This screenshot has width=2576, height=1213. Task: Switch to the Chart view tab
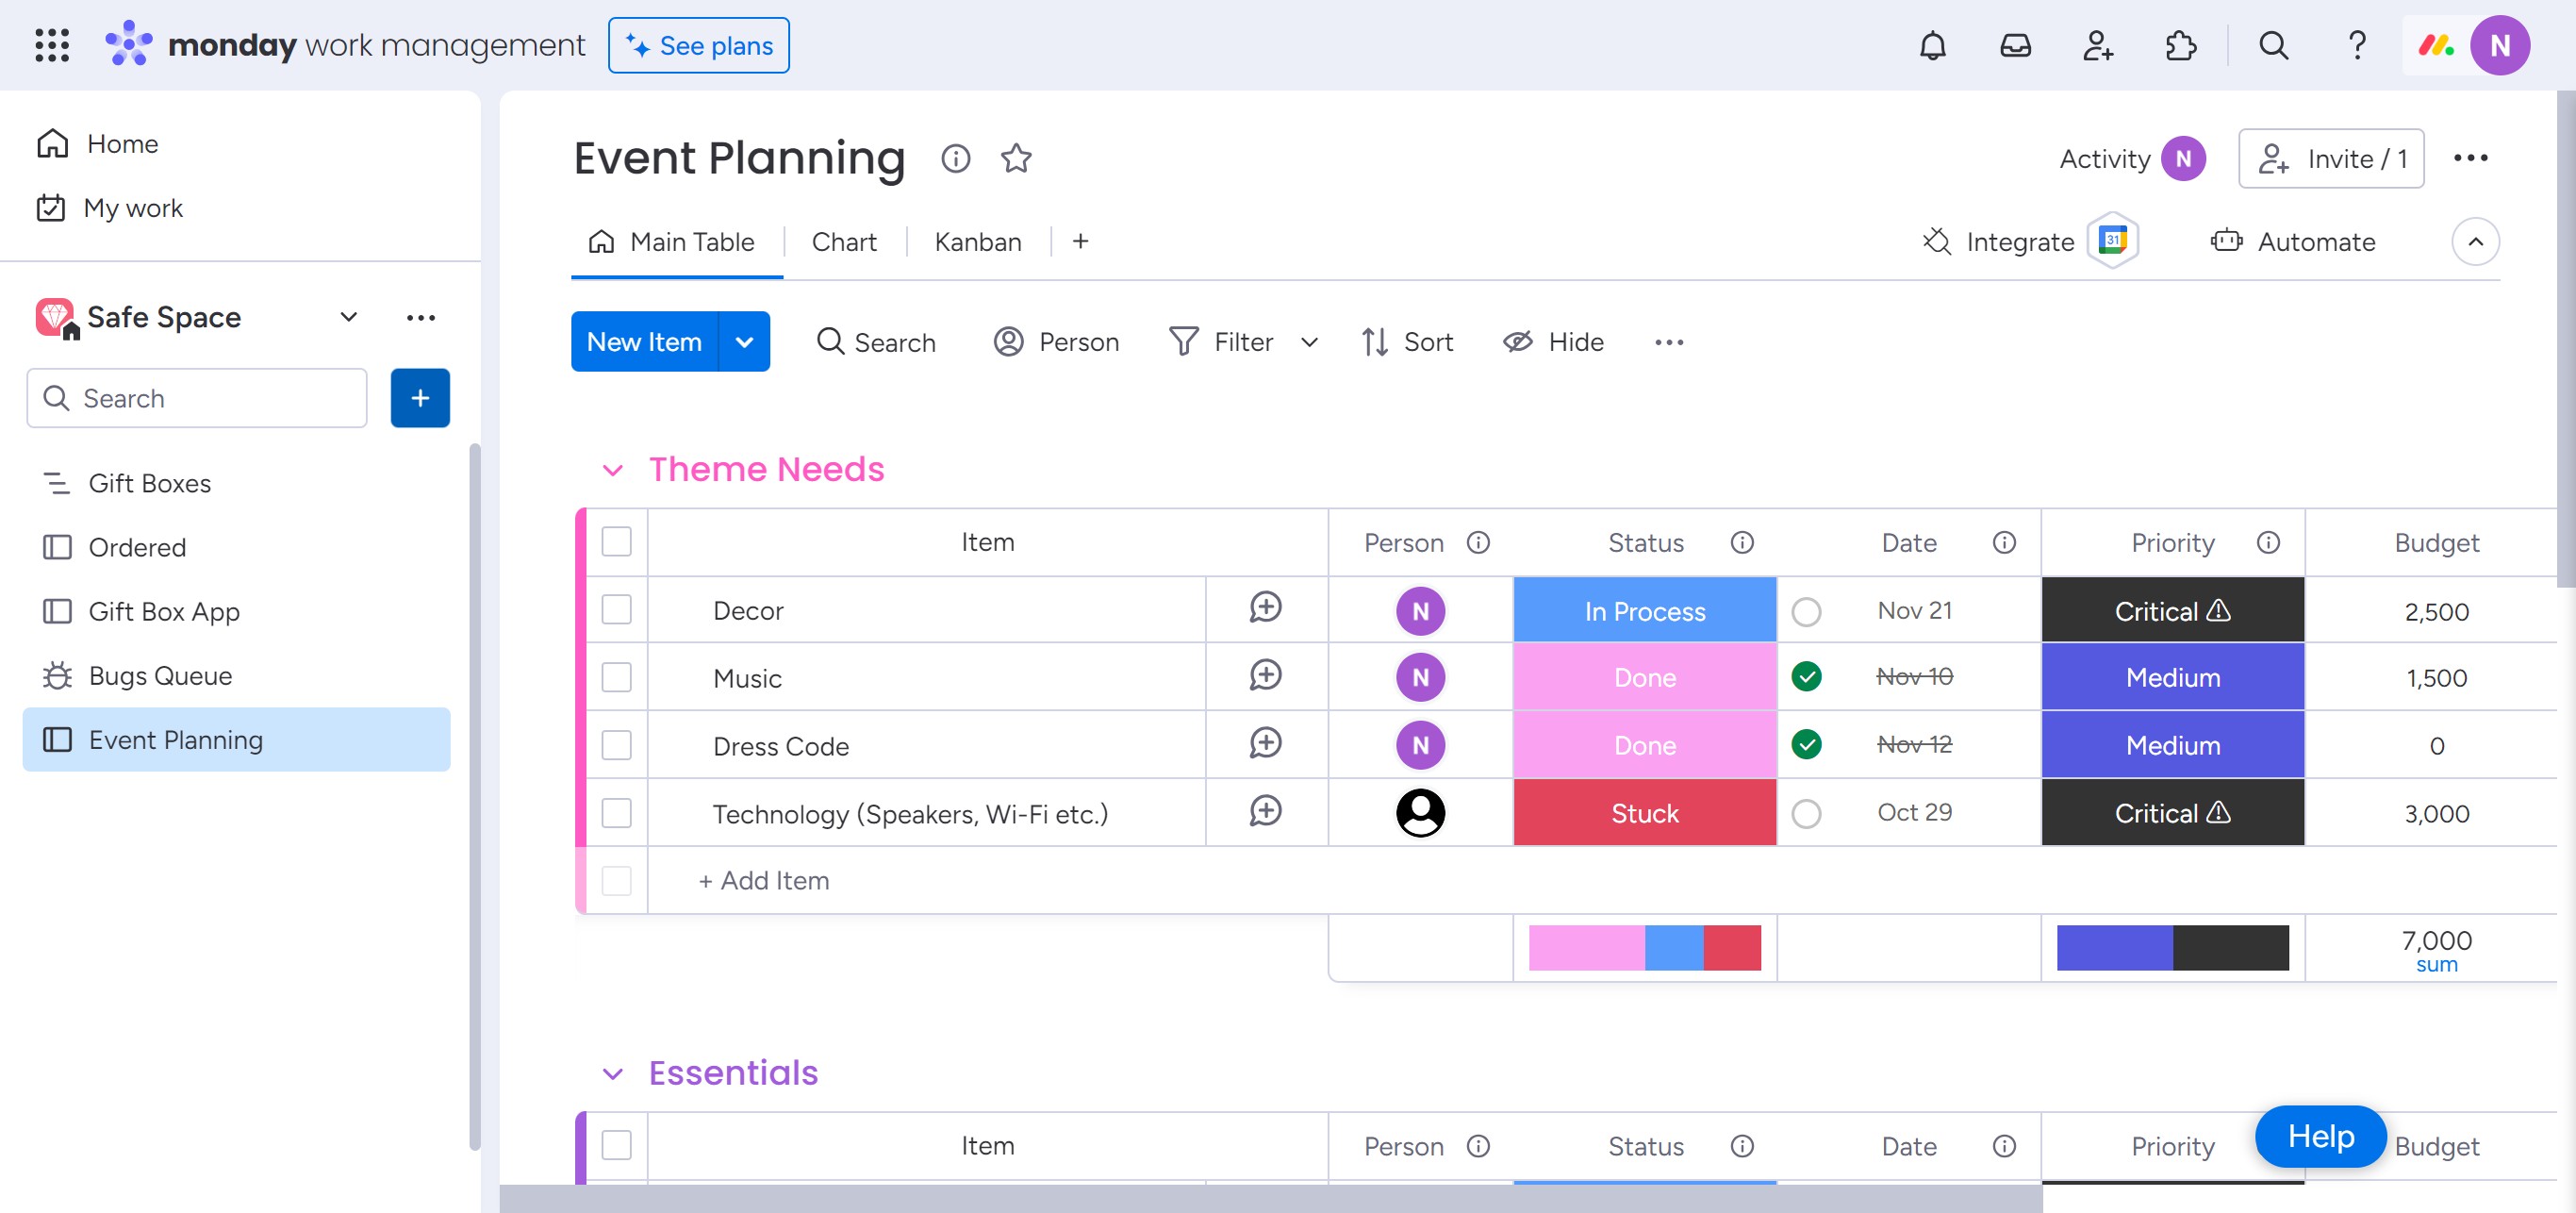point(843,242)
